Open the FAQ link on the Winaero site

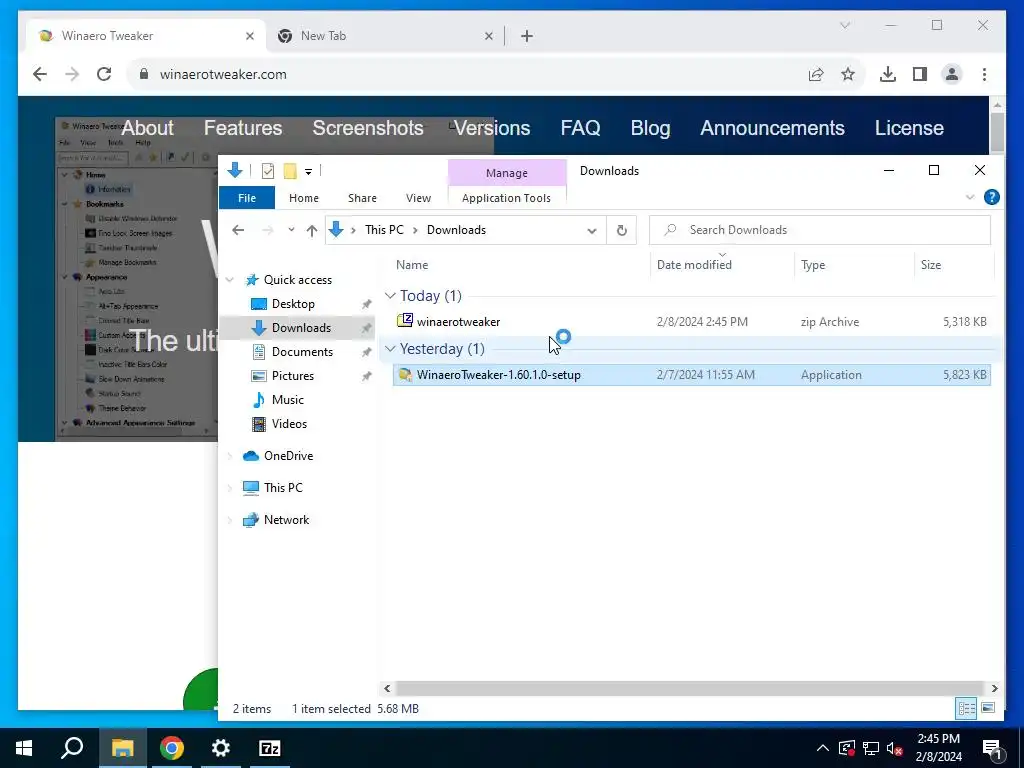click(580, 128)
